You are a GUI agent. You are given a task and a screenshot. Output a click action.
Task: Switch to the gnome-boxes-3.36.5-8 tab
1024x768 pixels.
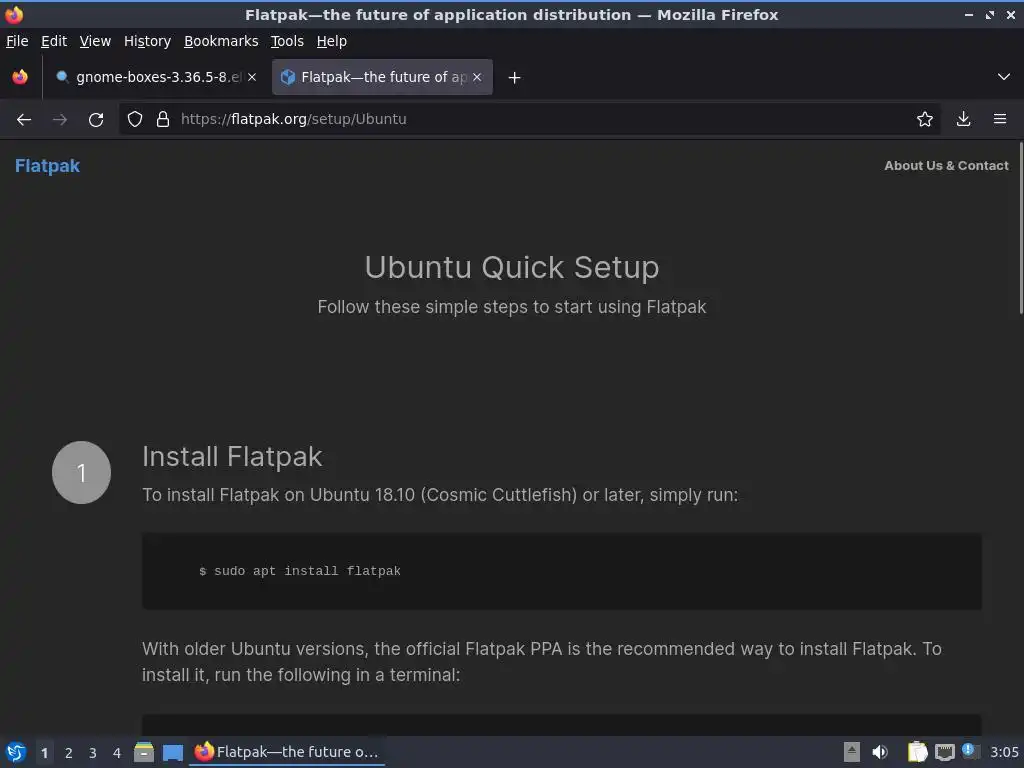(156, 77)
